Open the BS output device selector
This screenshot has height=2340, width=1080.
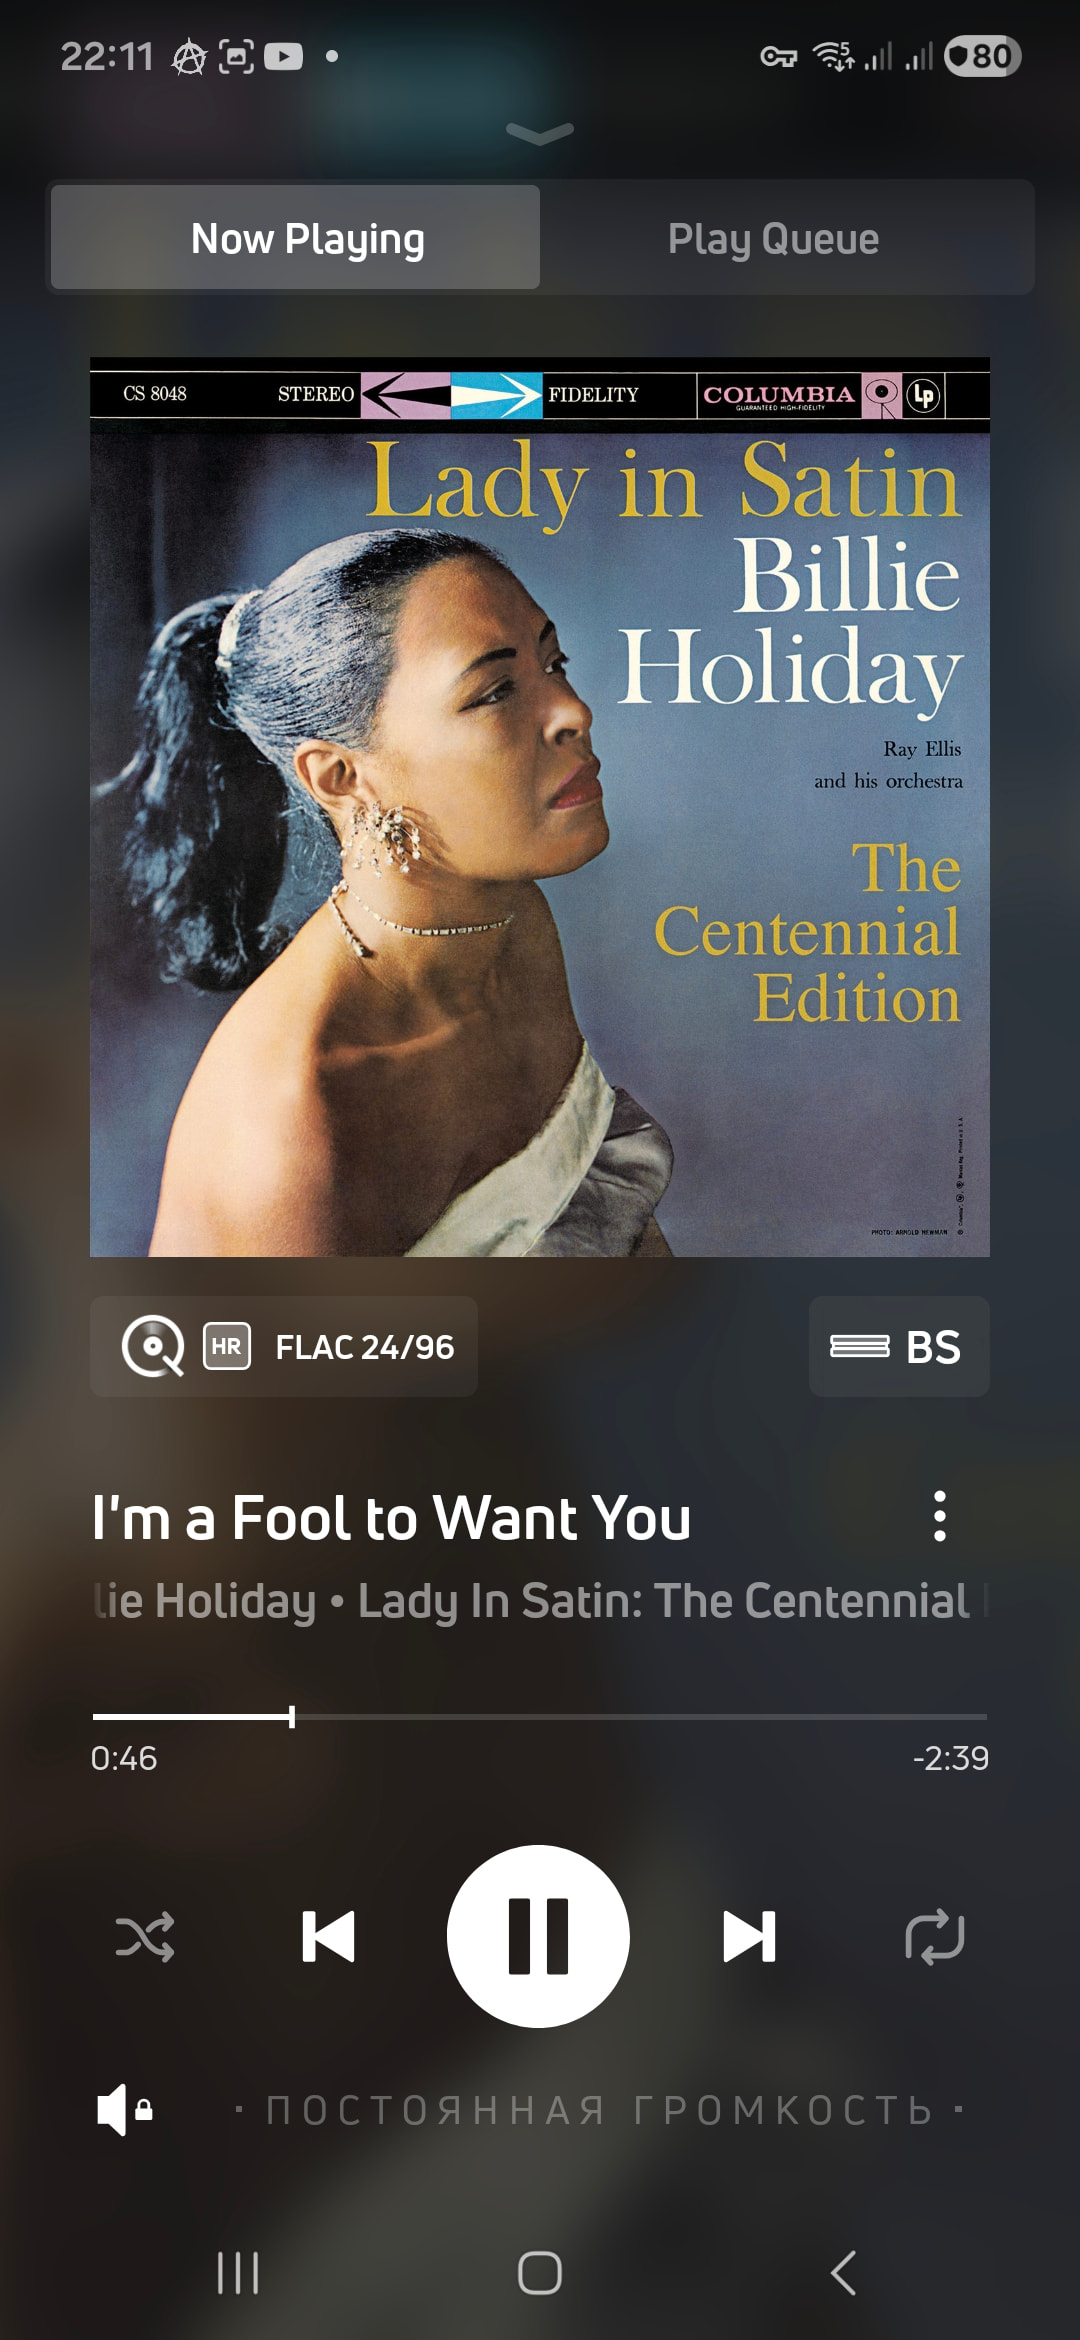coord(899,1347)
